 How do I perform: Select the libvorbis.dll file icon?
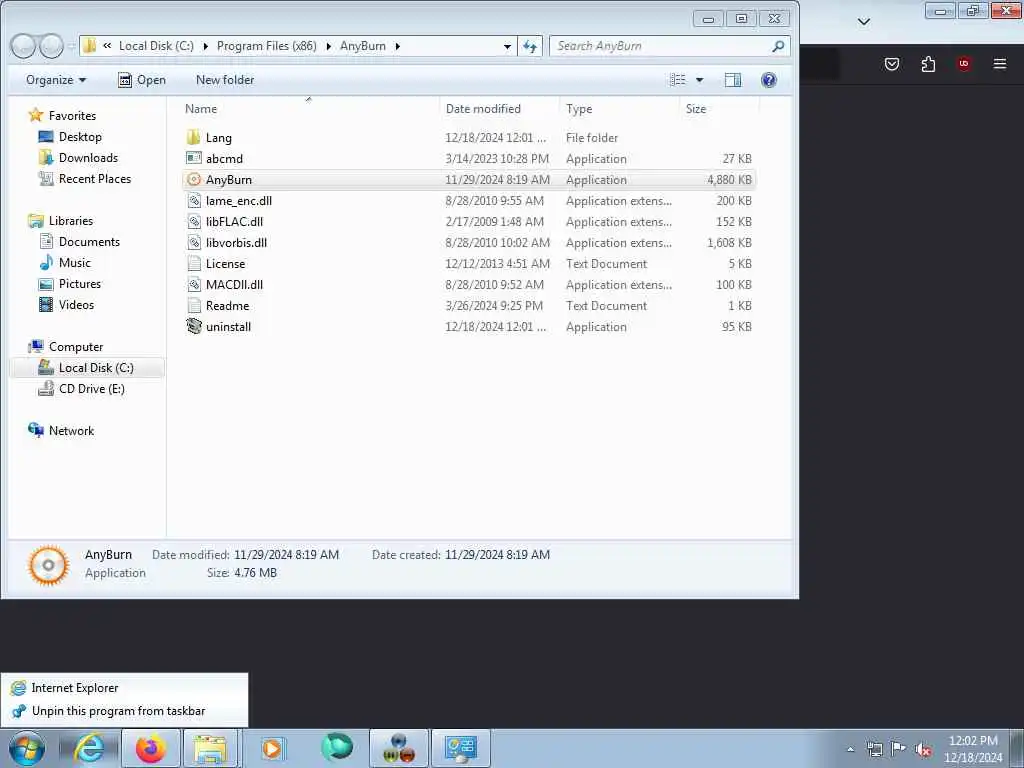[x=193, y=242]
